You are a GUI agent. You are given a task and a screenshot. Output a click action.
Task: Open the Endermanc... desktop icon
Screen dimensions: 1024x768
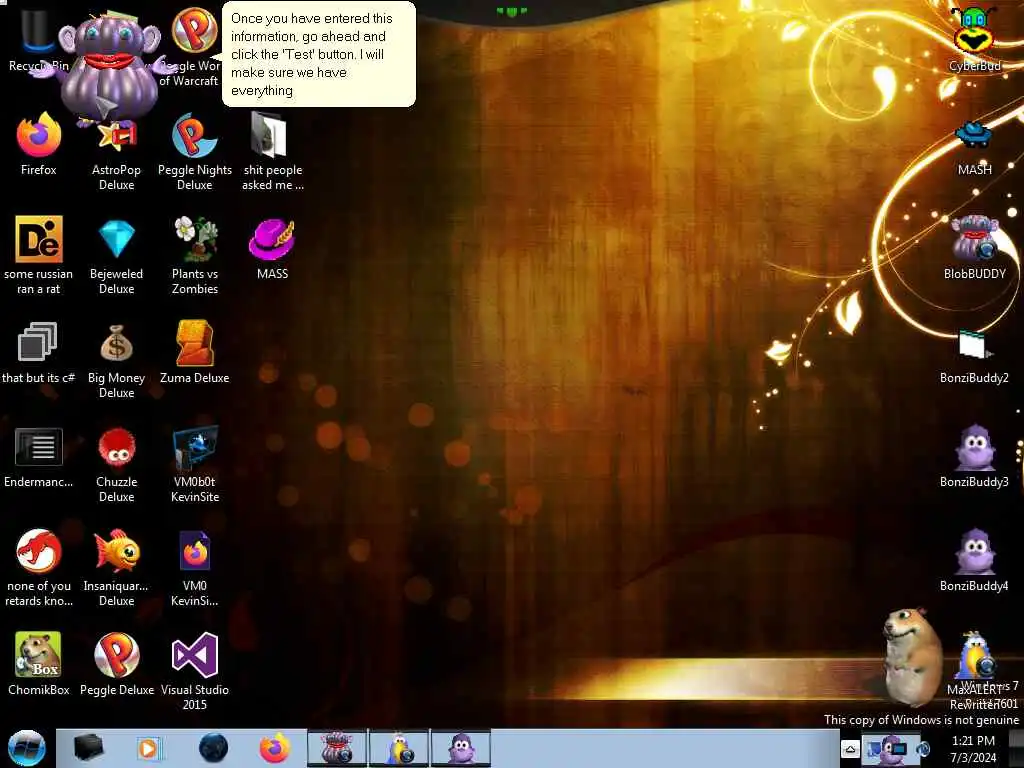[39, 457]
